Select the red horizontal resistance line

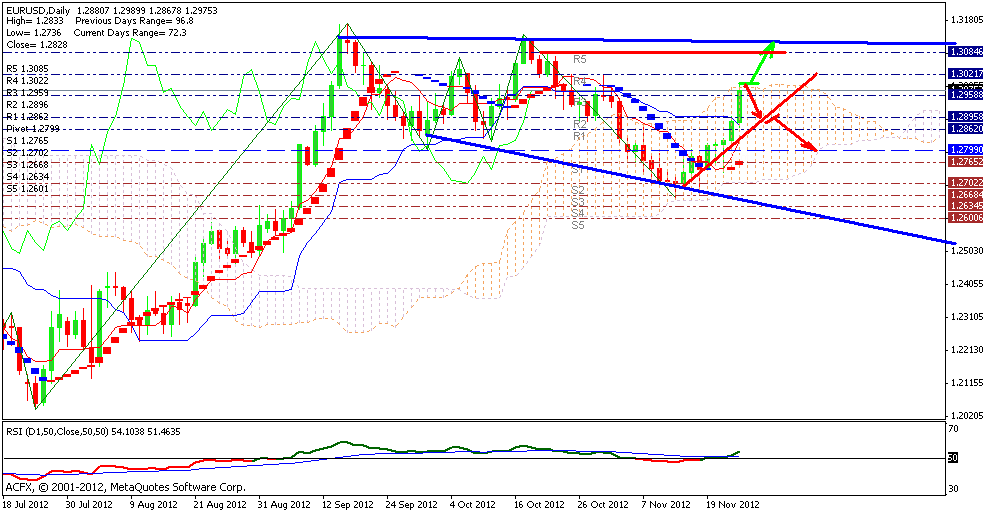pyautogui.click(x=660, y=52)
